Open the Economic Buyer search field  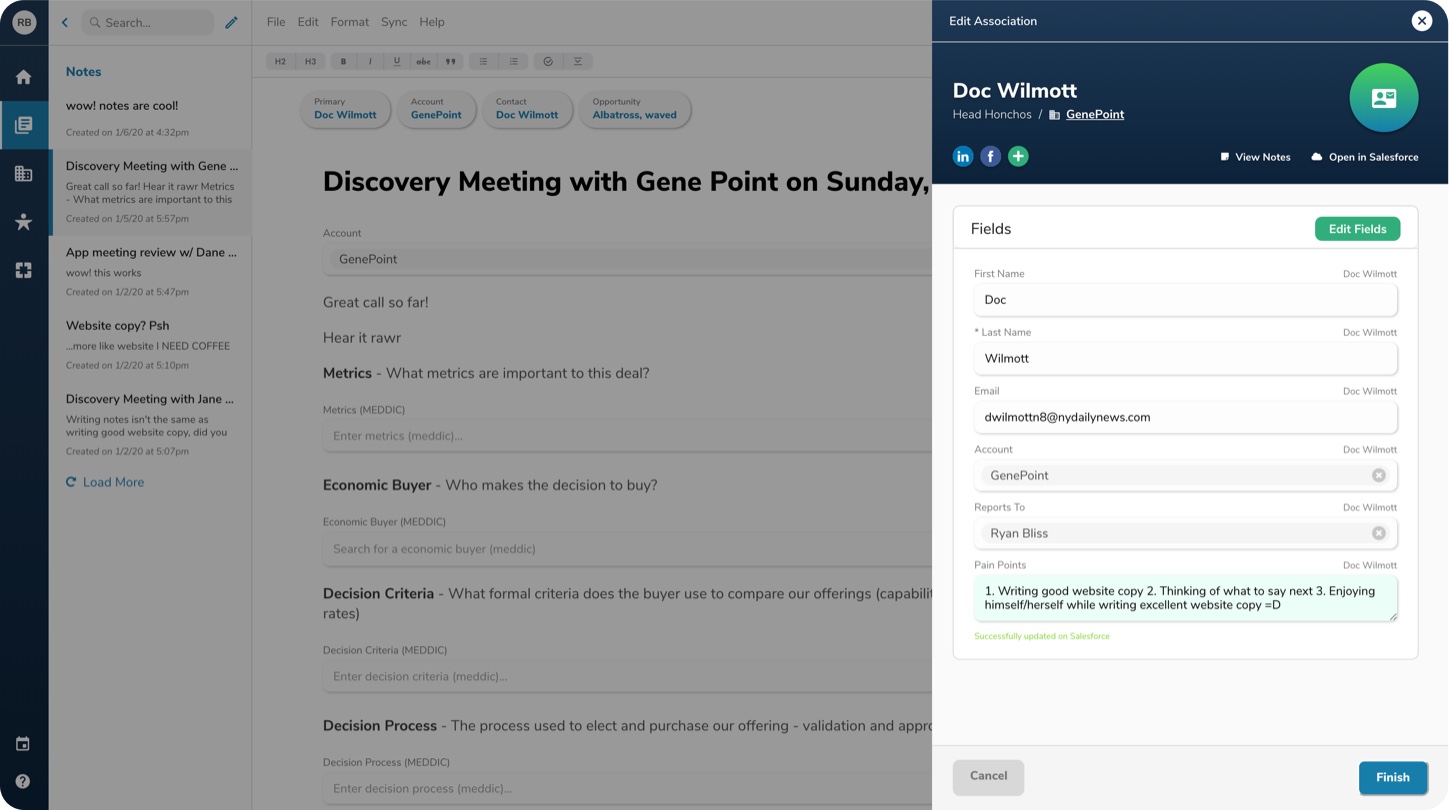pos(627,549)
